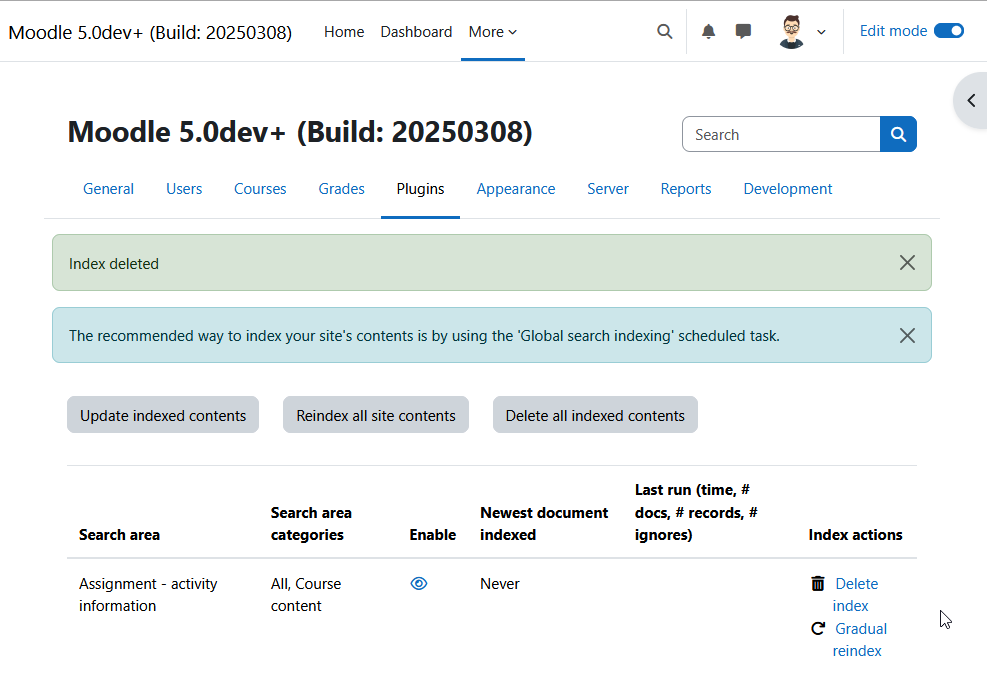This screenshot has width=987, height=688.
Task: Open the Gradual reindex link
Action: coord(859,640)
